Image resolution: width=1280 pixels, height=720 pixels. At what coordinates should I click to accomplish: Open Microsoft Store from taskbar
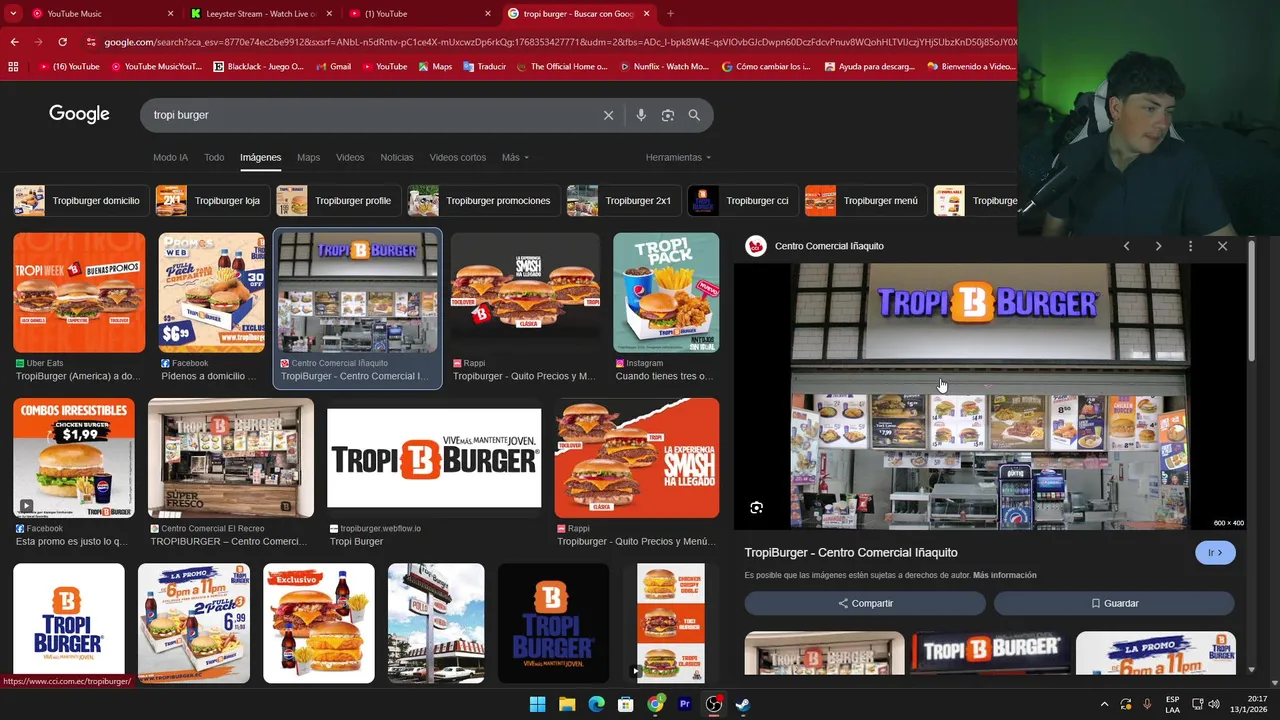626,704
